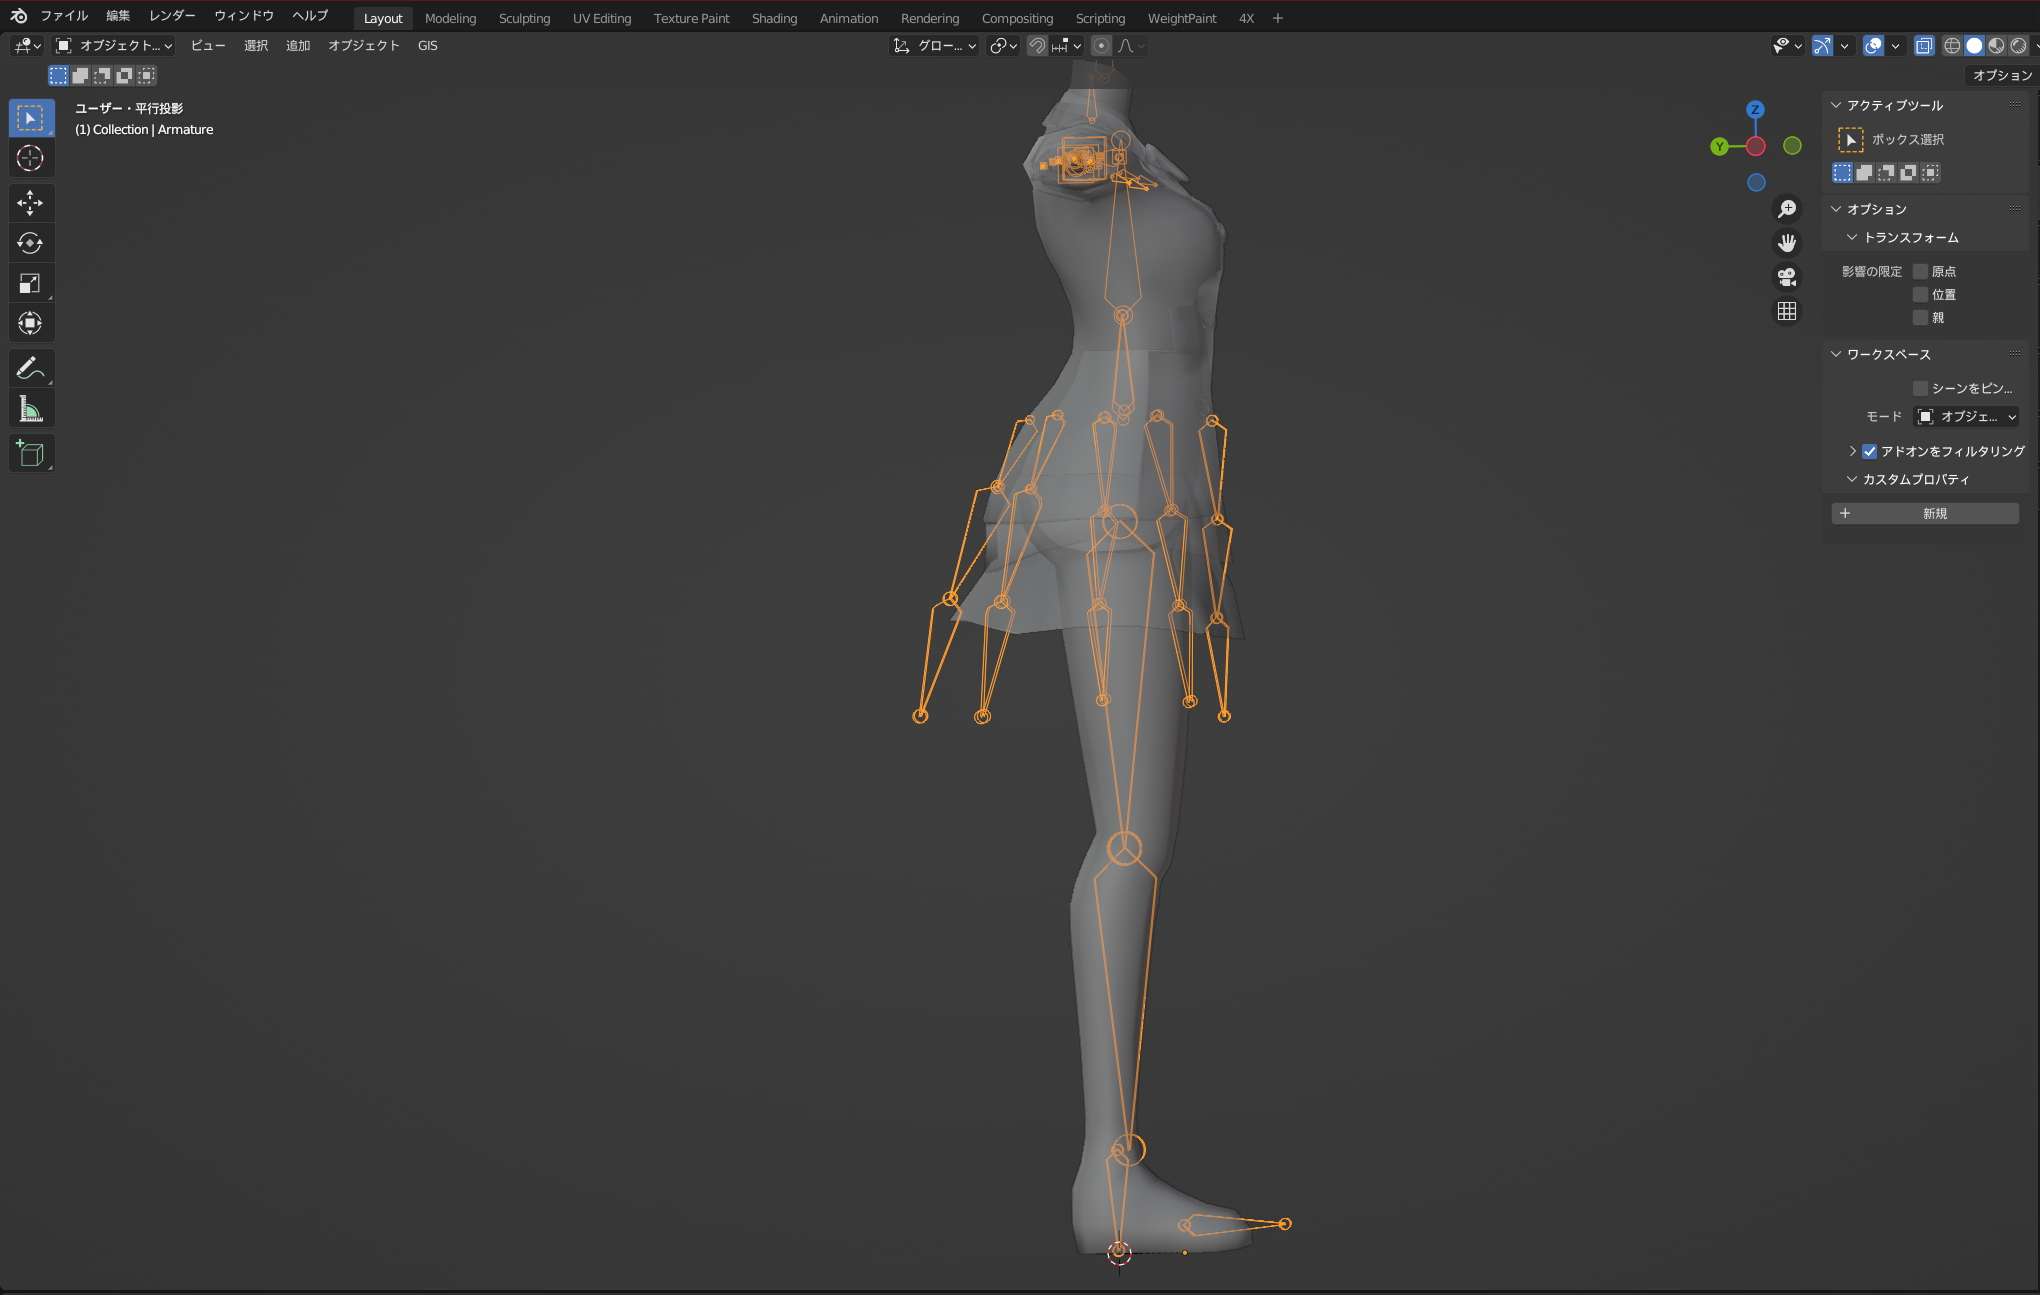The image size is (2040, 1295).
Task: Select the Transform tool
Action: click(31, 323)
